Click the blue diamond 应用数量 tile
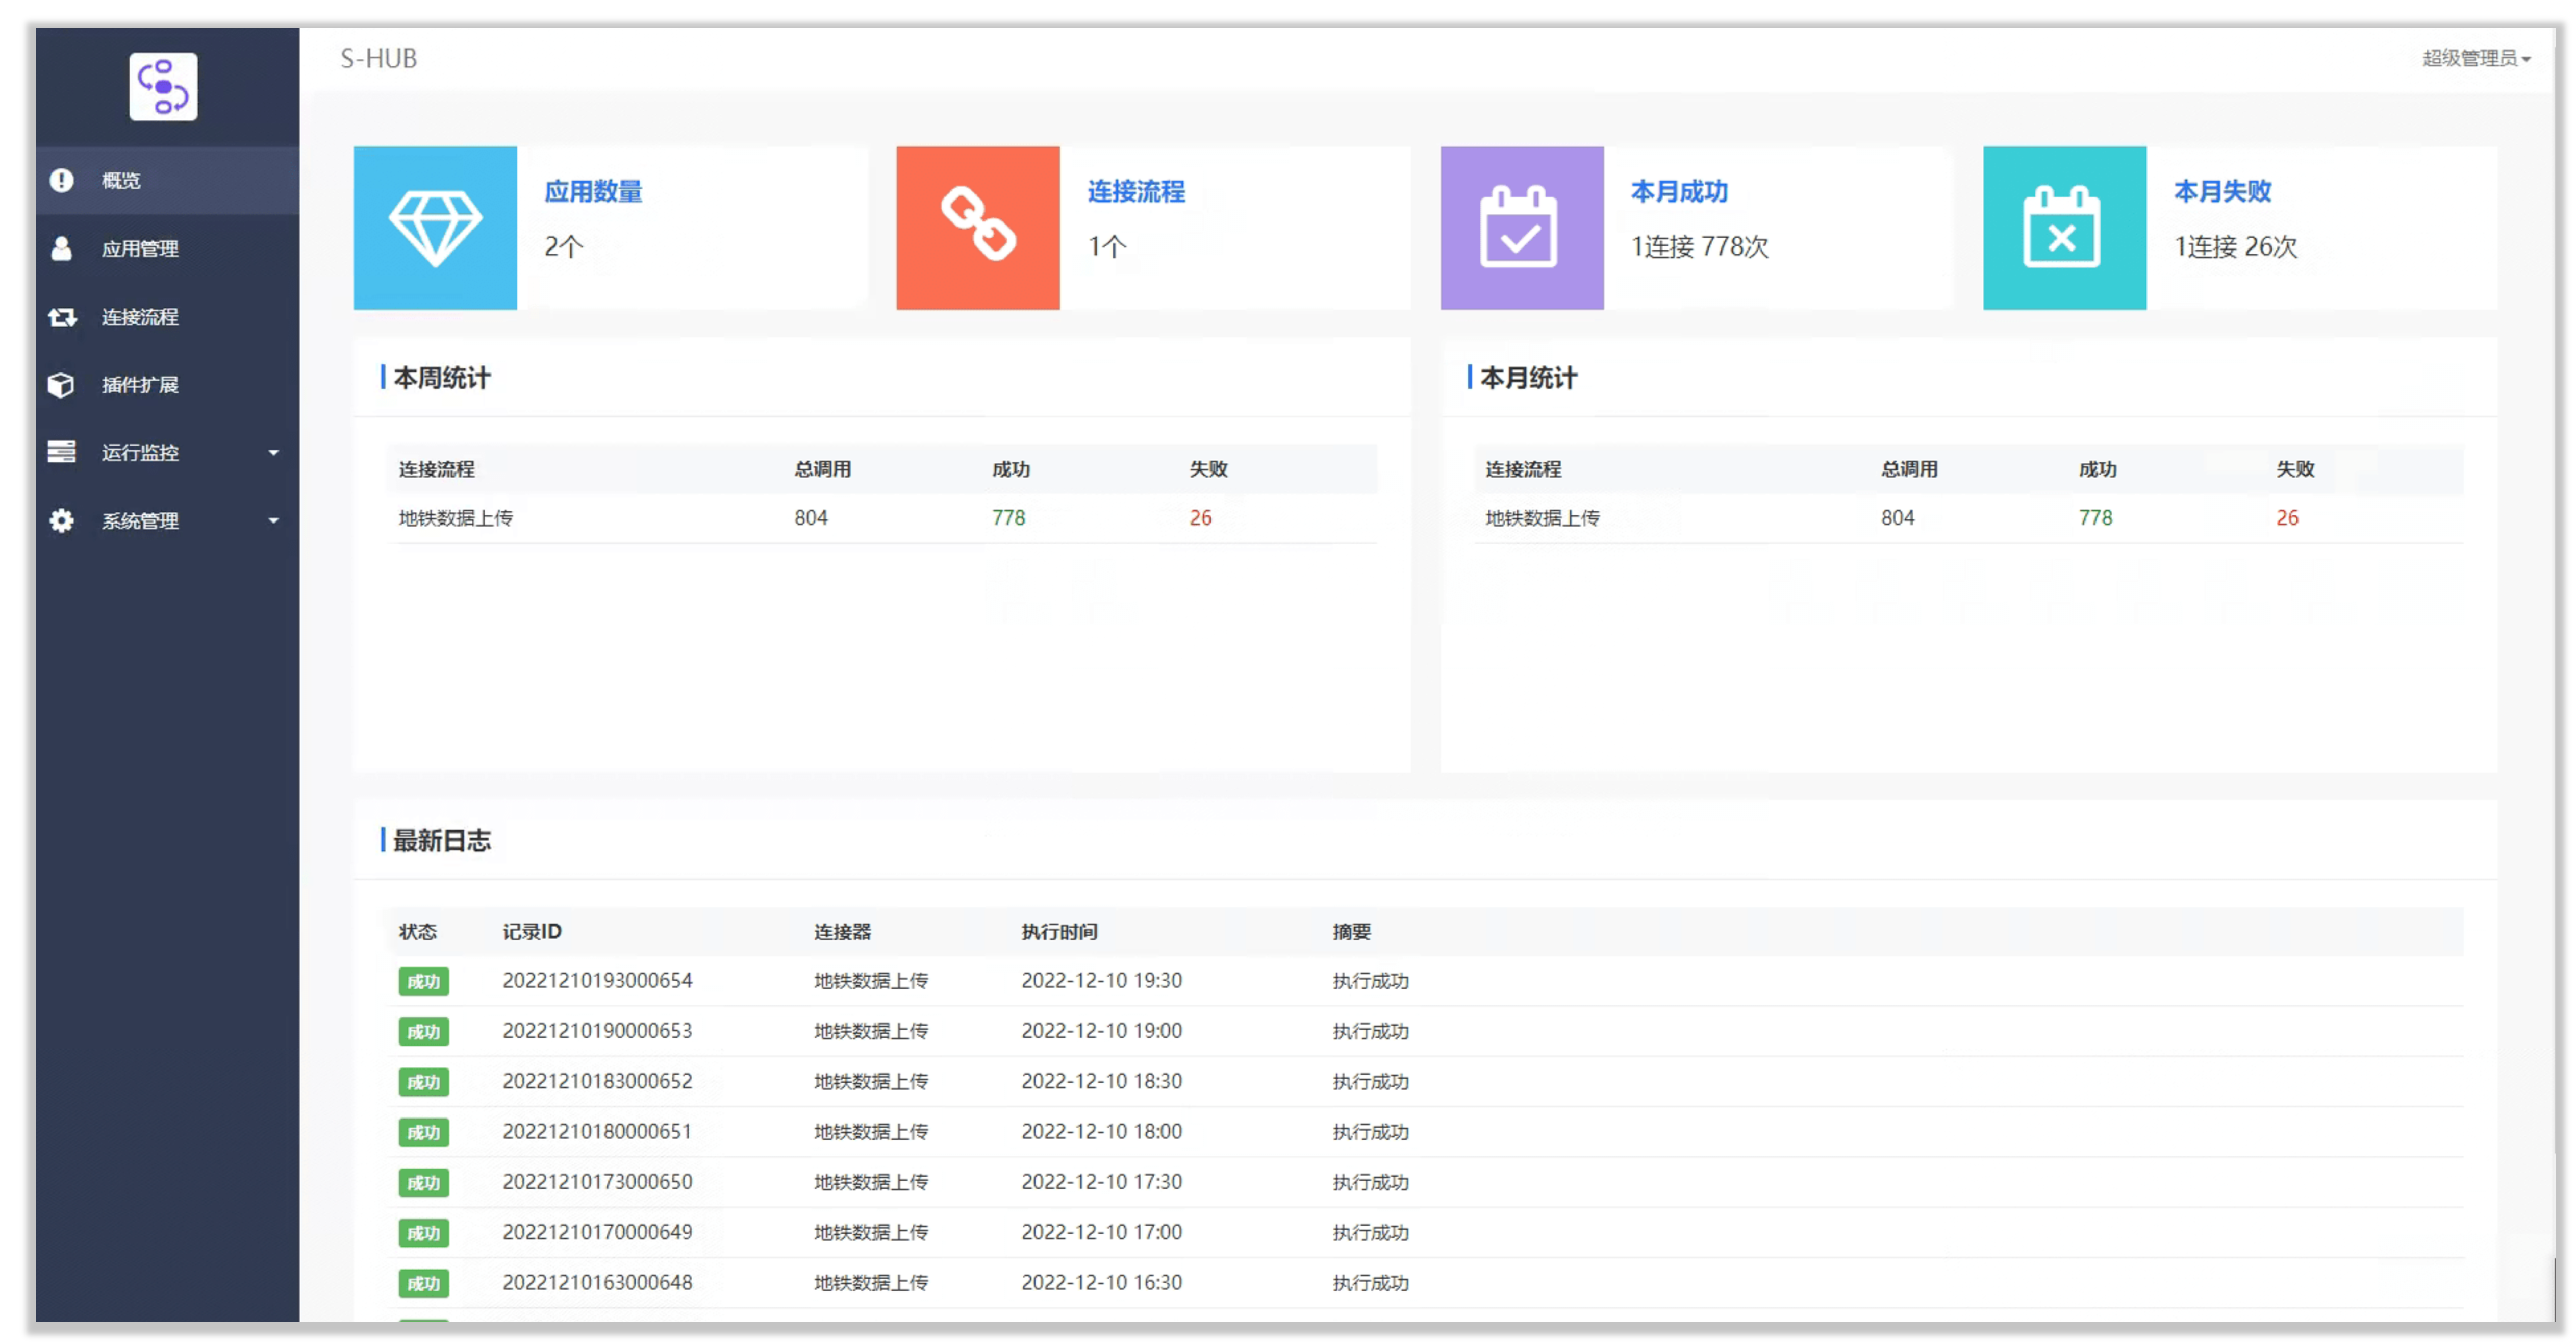The image size is (2576, 1342). point(435,228)
